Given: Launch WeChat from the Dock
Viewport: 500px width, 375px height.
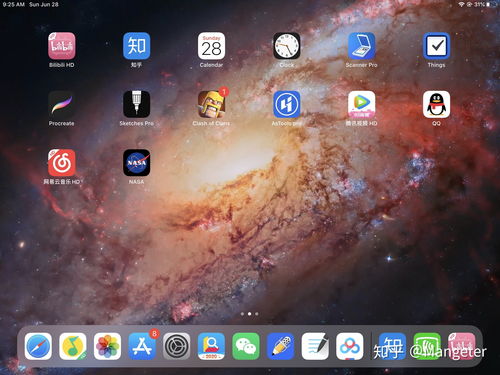Looking at the screenshot, I should [246, 346].
